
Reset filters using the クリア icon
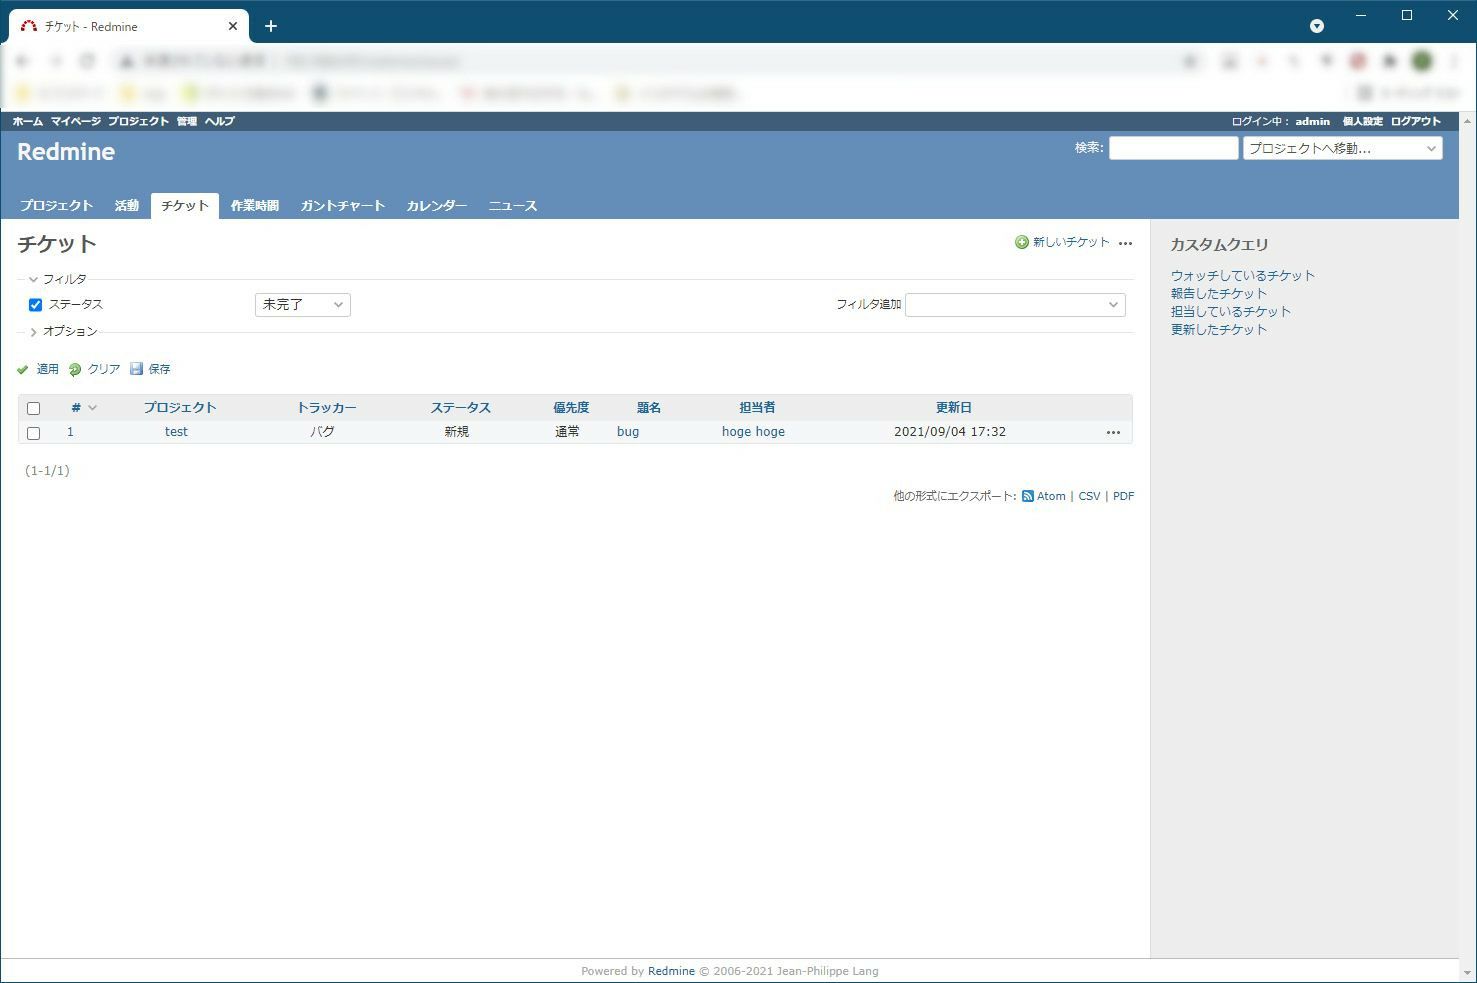[75, 369]
